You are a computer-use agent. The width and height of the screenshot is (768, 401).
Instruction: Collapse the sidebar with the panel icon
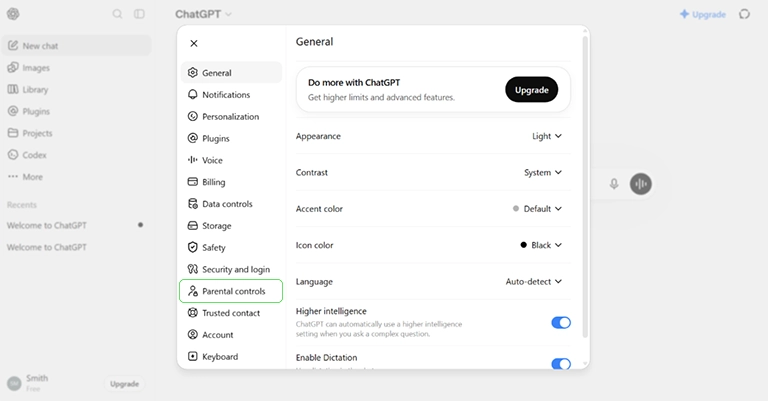(x=140, y=14)
